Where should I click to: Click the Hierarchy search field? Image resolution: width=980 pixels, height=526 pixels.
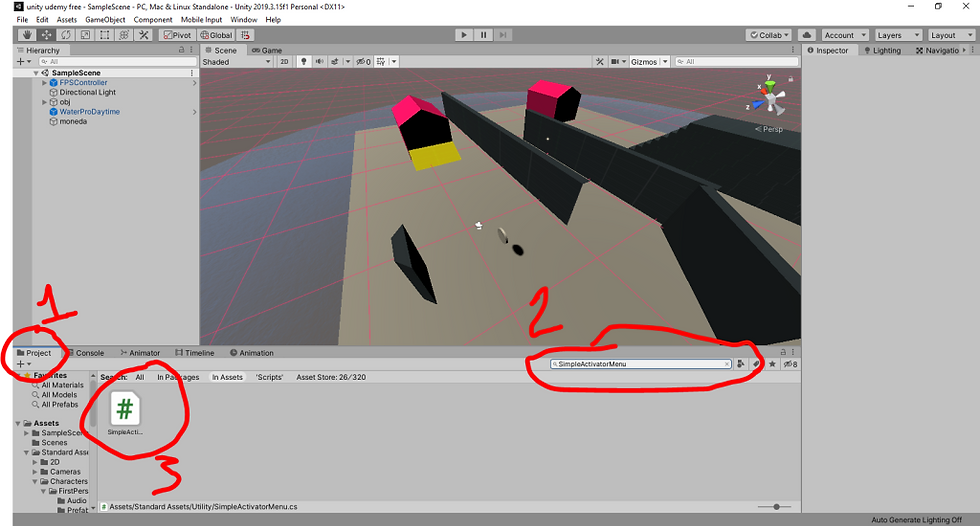coord(117,62)
